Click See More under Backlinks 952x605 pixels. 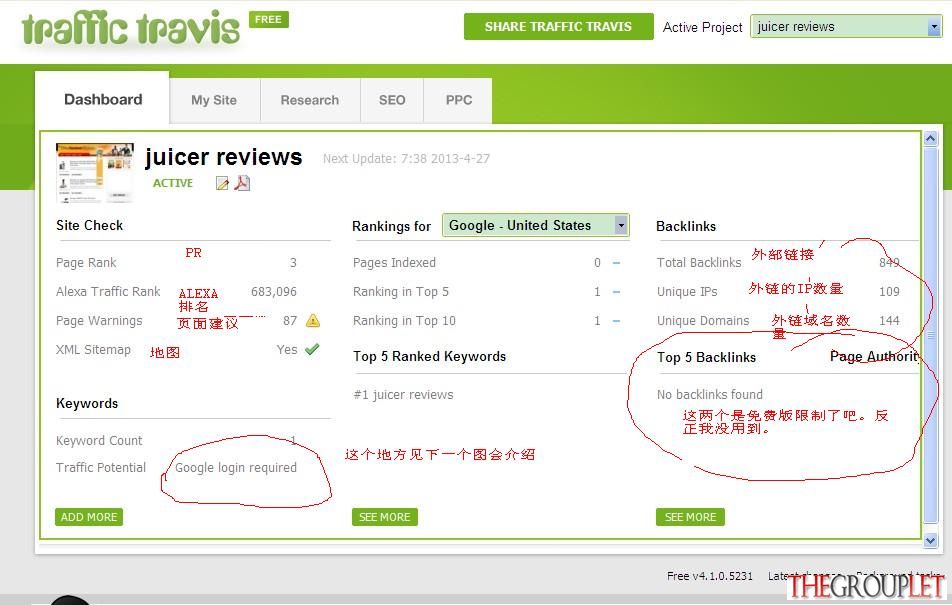(x=690, y=517)
